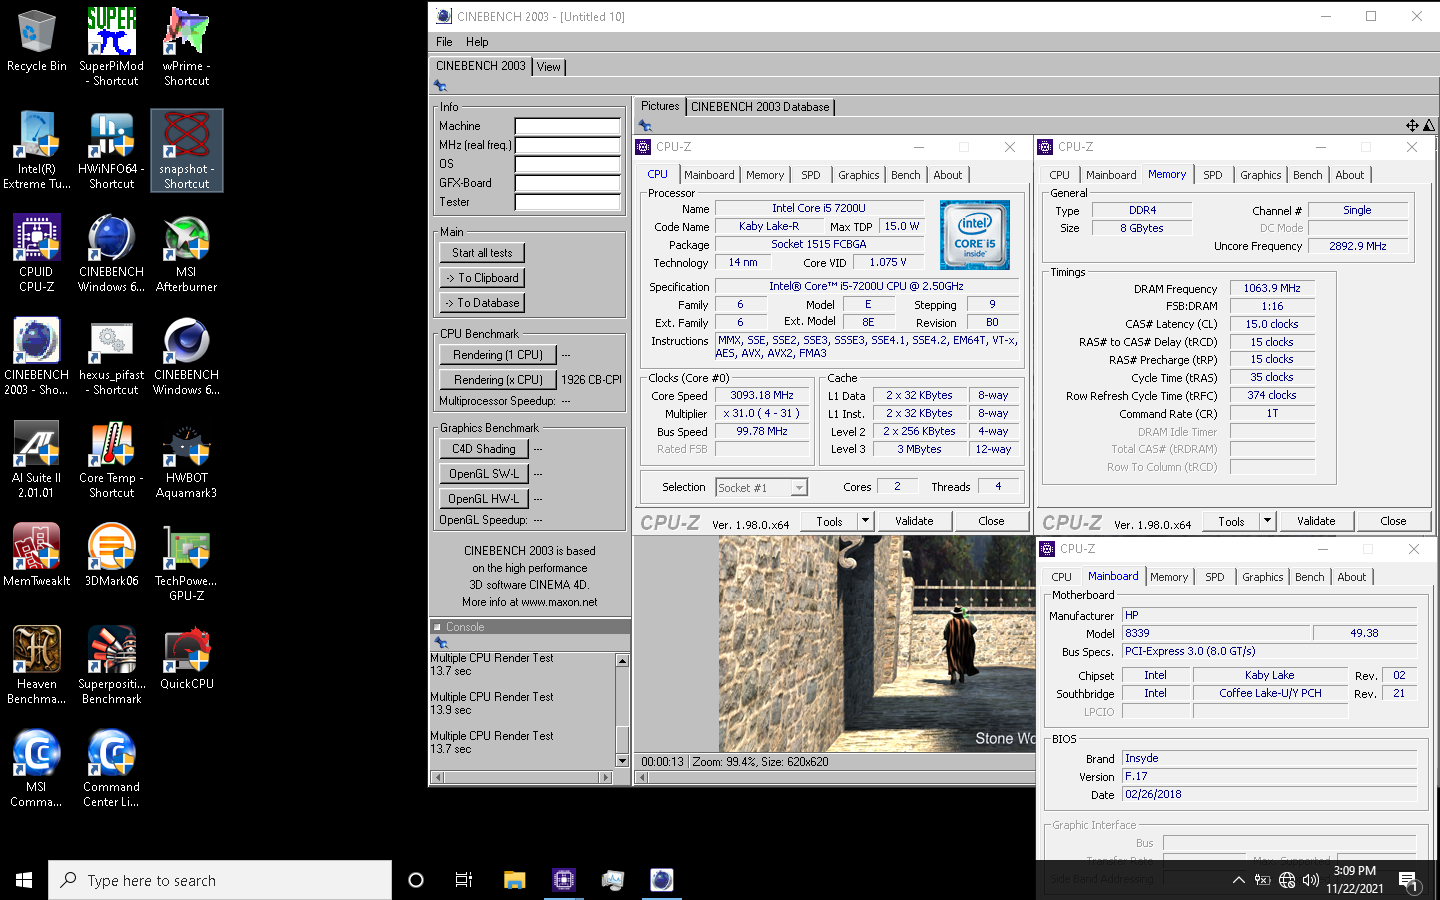Open Superposition Benchmark desktop icon

pos(111,665)
